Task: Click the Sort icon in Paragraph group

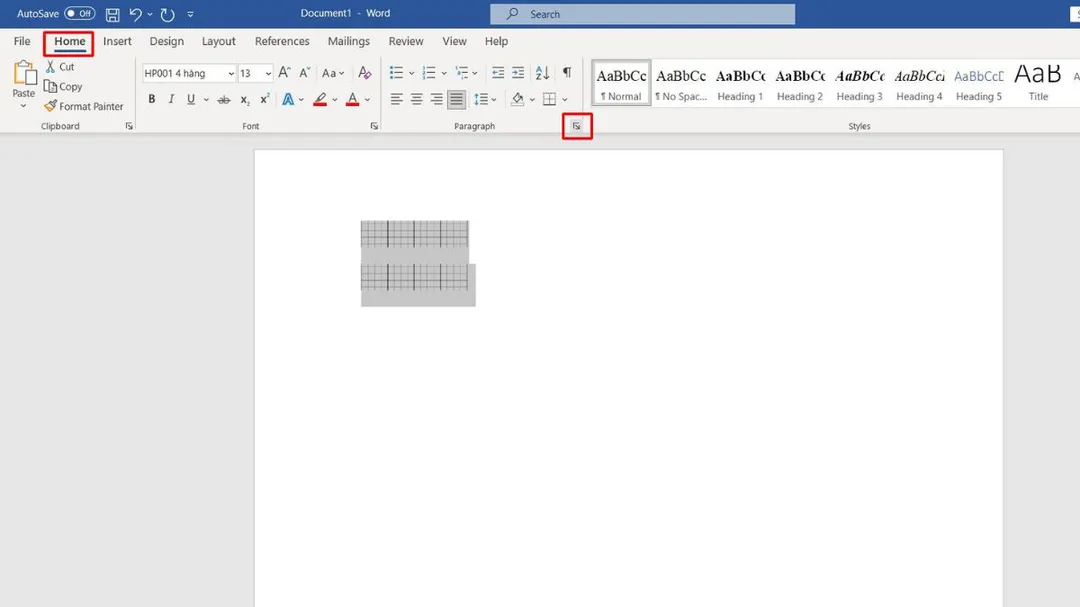Action: click(x=542, y=72)
